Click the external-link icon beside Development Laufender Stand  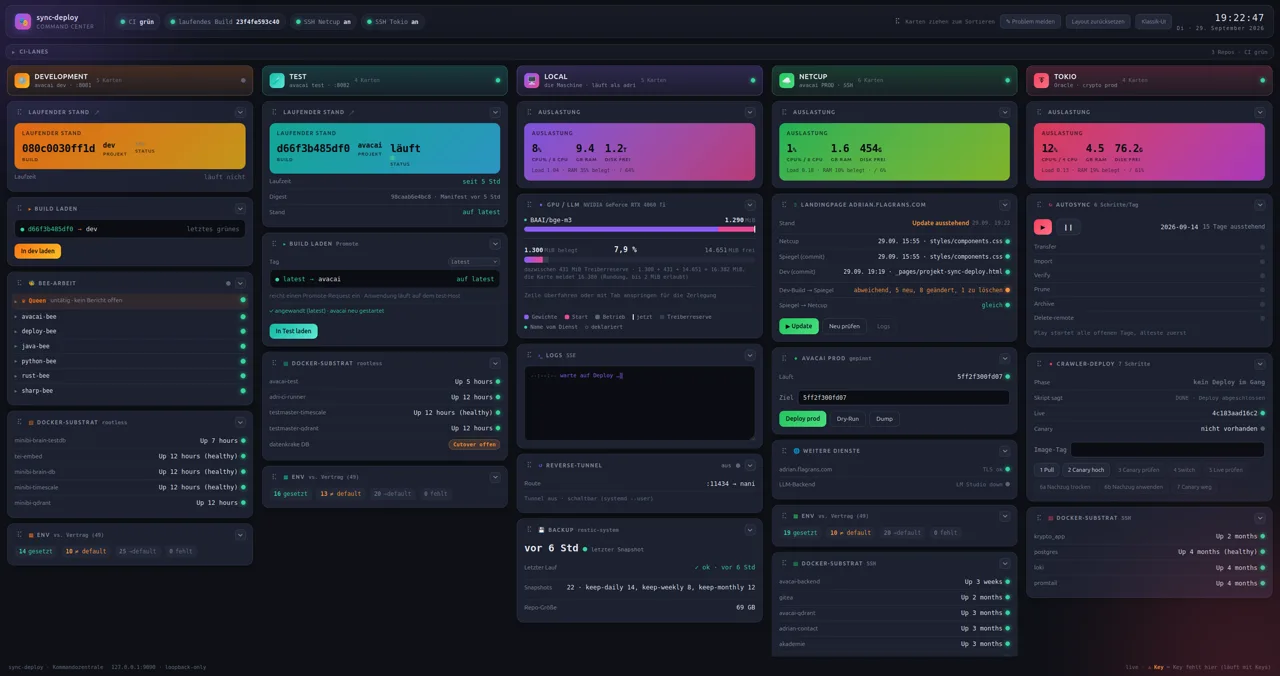(97, 112)
